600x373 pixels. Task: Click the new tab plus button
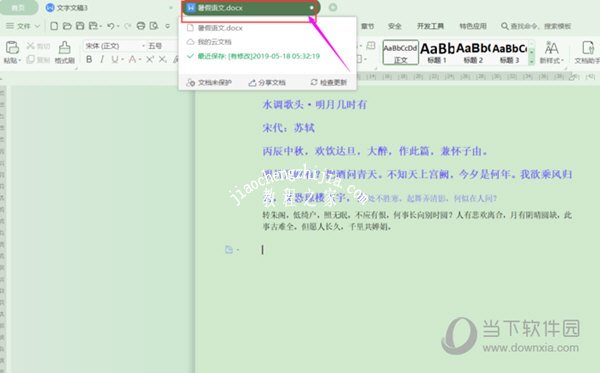[333, 7]
